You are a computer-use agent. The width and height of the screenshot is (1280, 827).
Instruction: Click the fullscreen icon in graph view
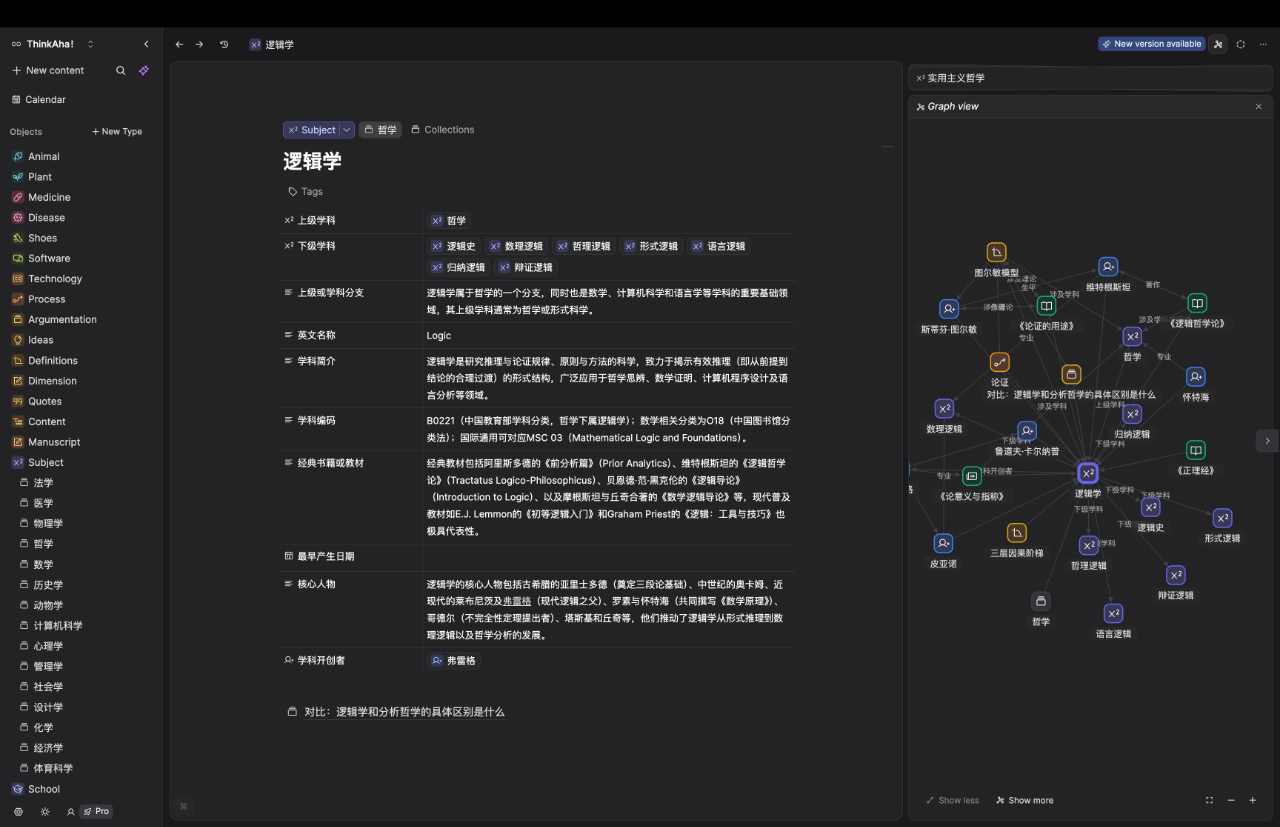pyautogui.click(x=1209, y=800)
